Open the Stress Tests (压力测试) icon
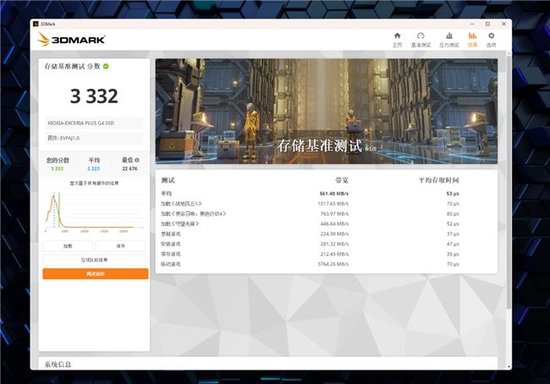Image resolution: width=550 pixels, height=384 pixels. [449, 40]
